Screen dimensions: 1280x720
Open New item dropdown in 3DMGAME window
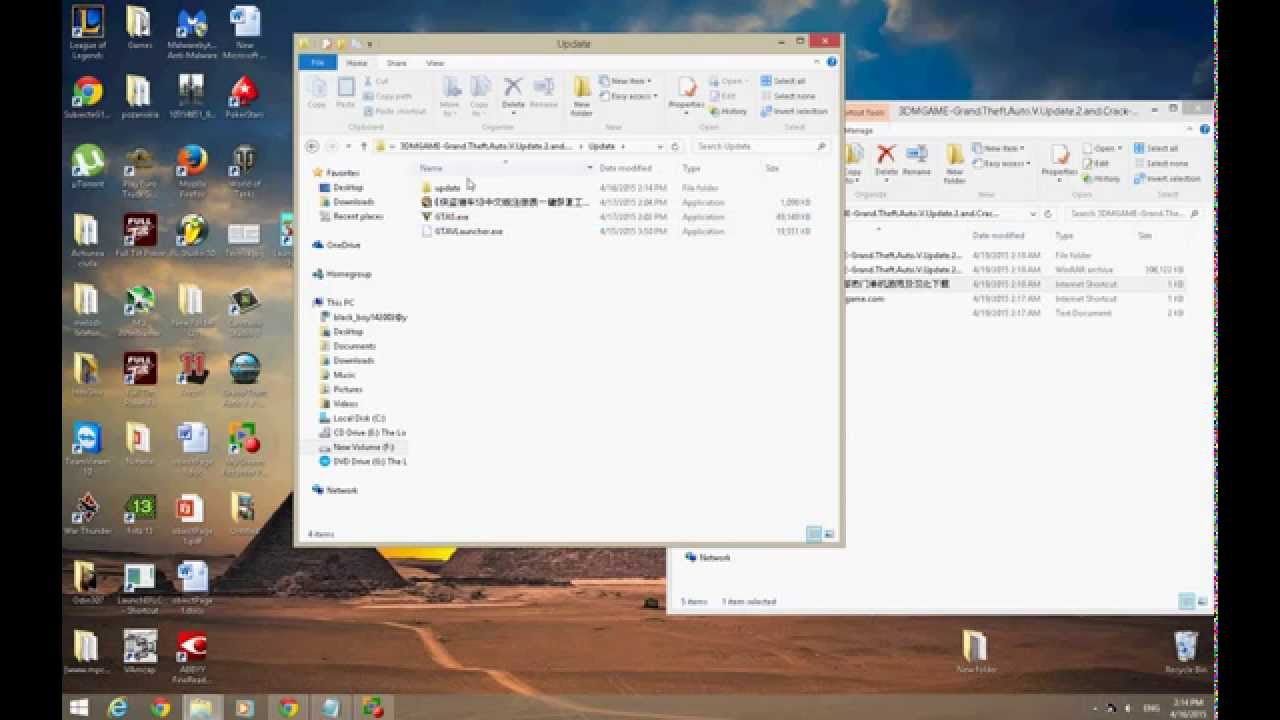(x=1000, y=148)
